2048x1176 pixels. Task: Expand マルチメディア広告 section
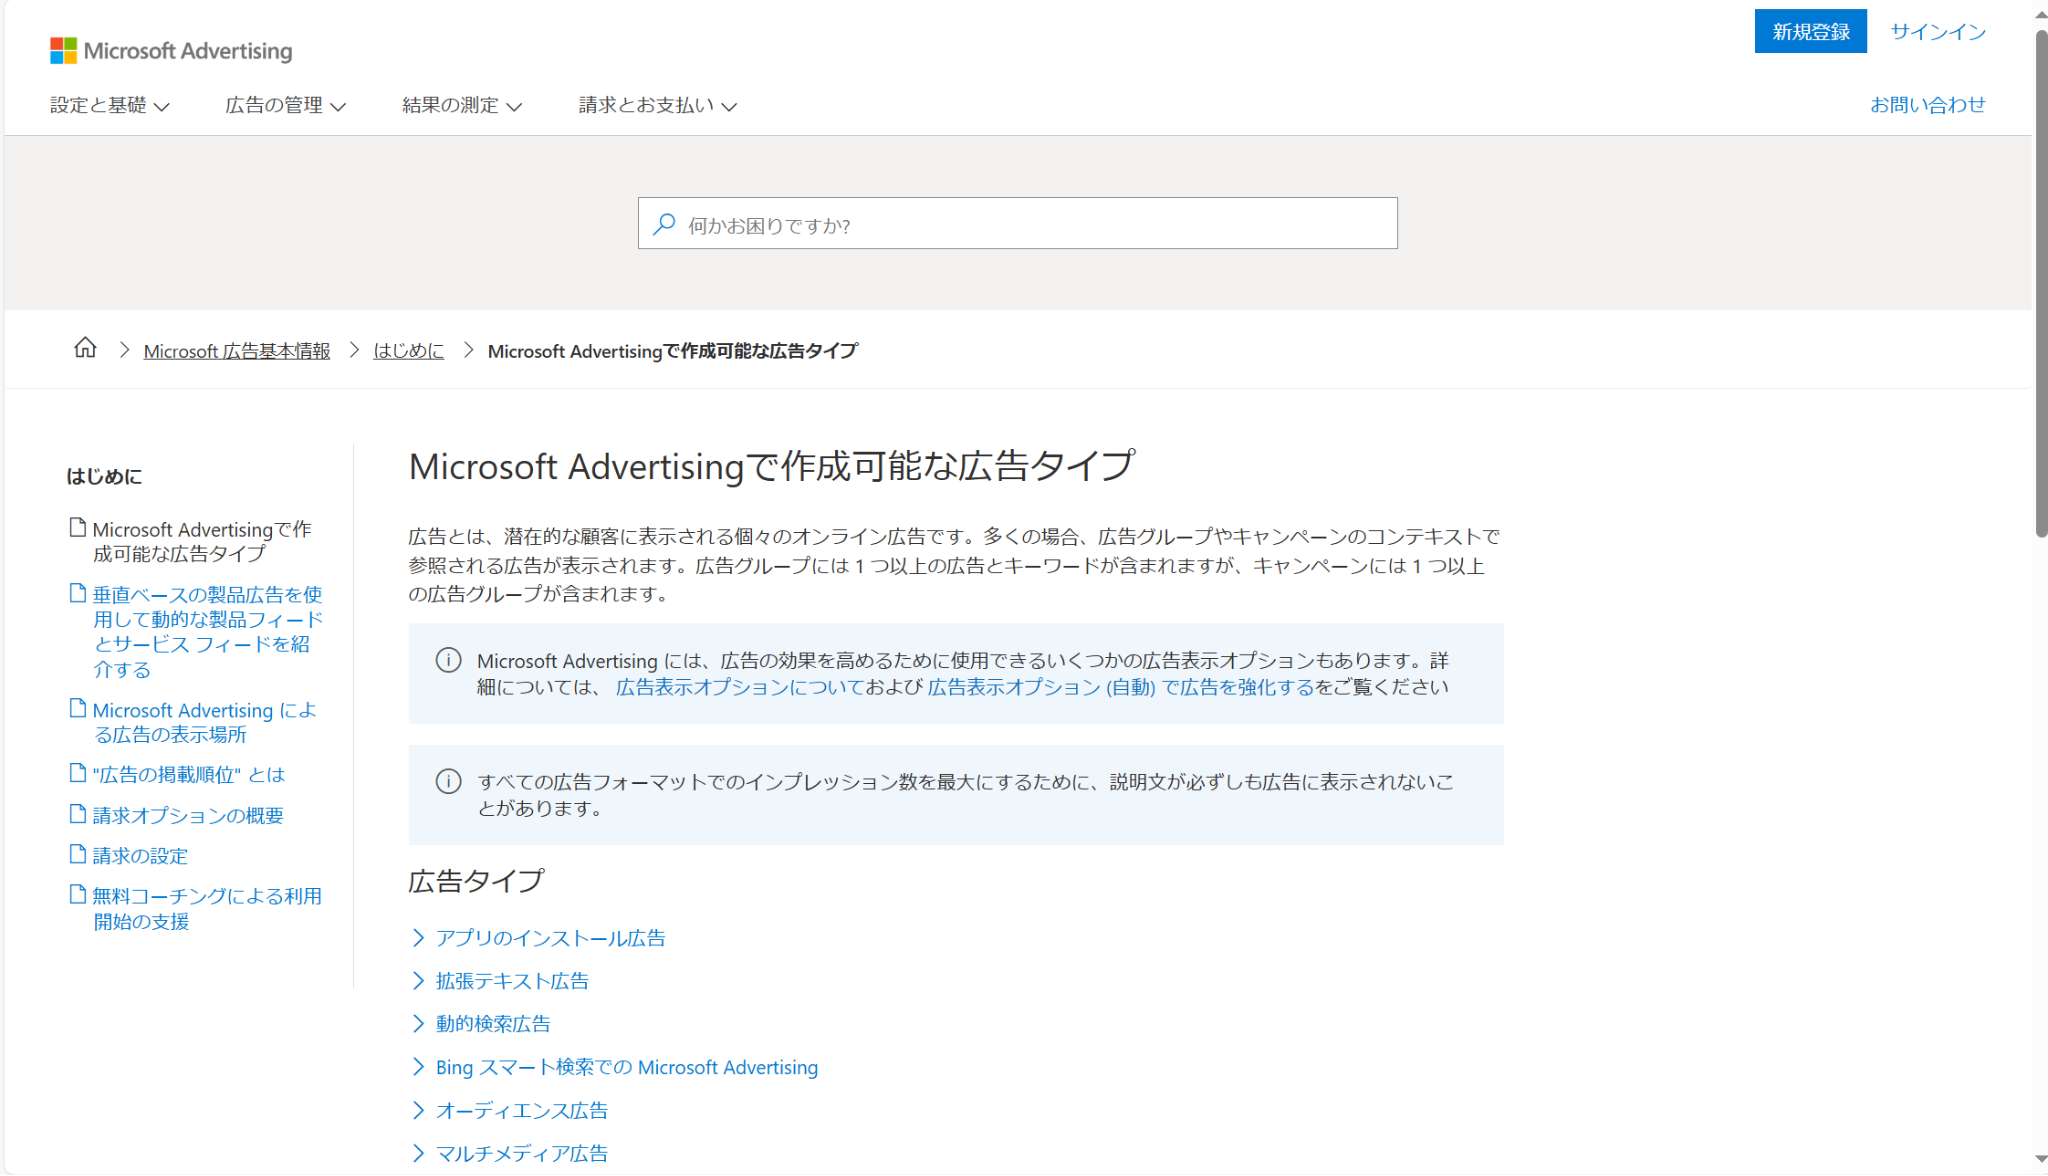pyautogui.click(x=521, y=1154)
